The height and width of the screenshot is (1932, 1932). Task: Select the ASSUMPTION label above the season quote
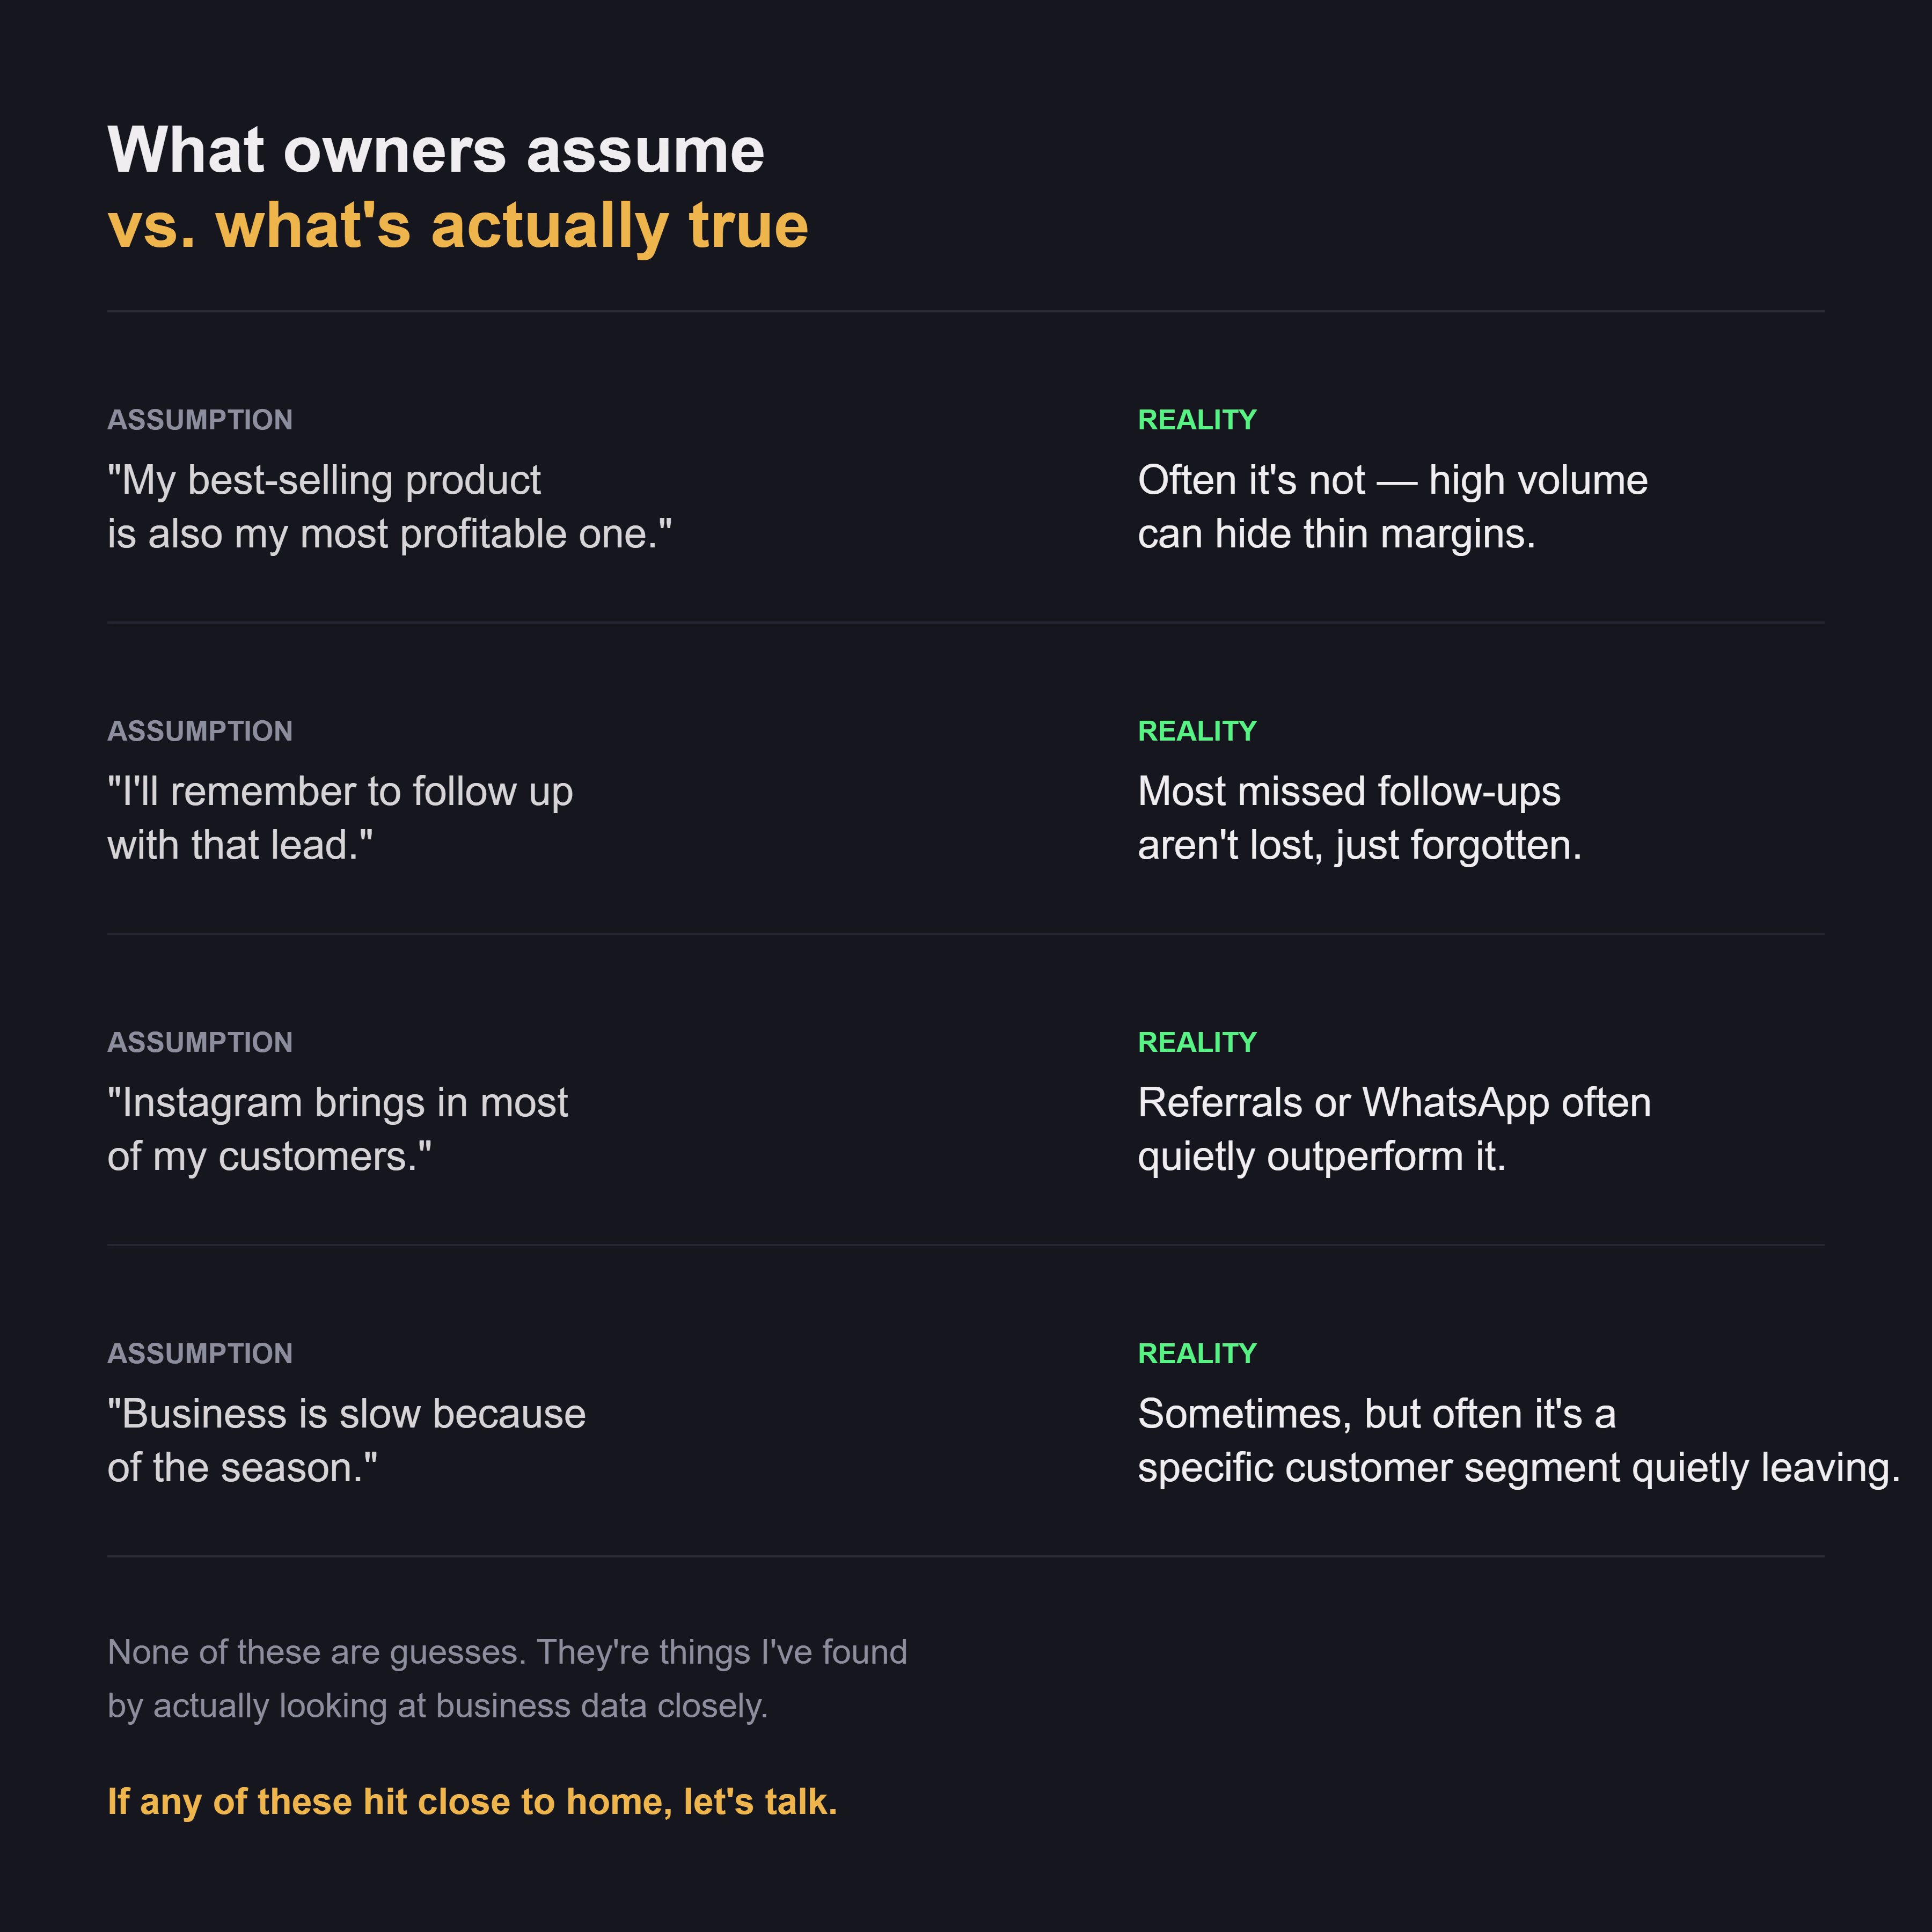(200, 1353)
